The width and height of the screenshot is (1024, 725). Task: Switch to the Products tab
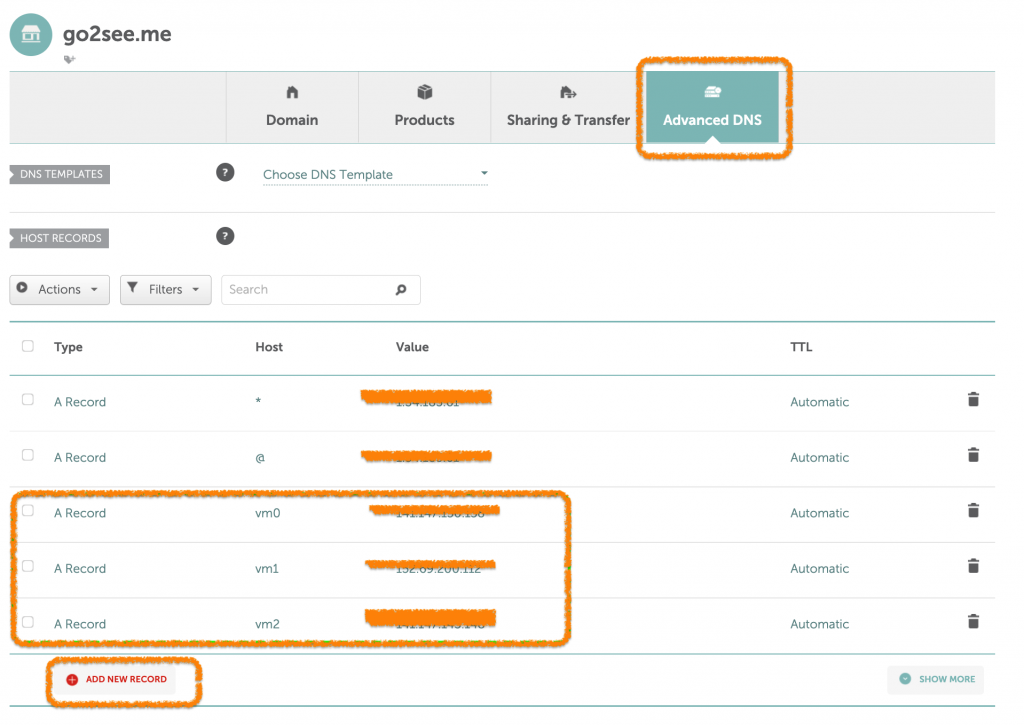click(x=424, y=107)
